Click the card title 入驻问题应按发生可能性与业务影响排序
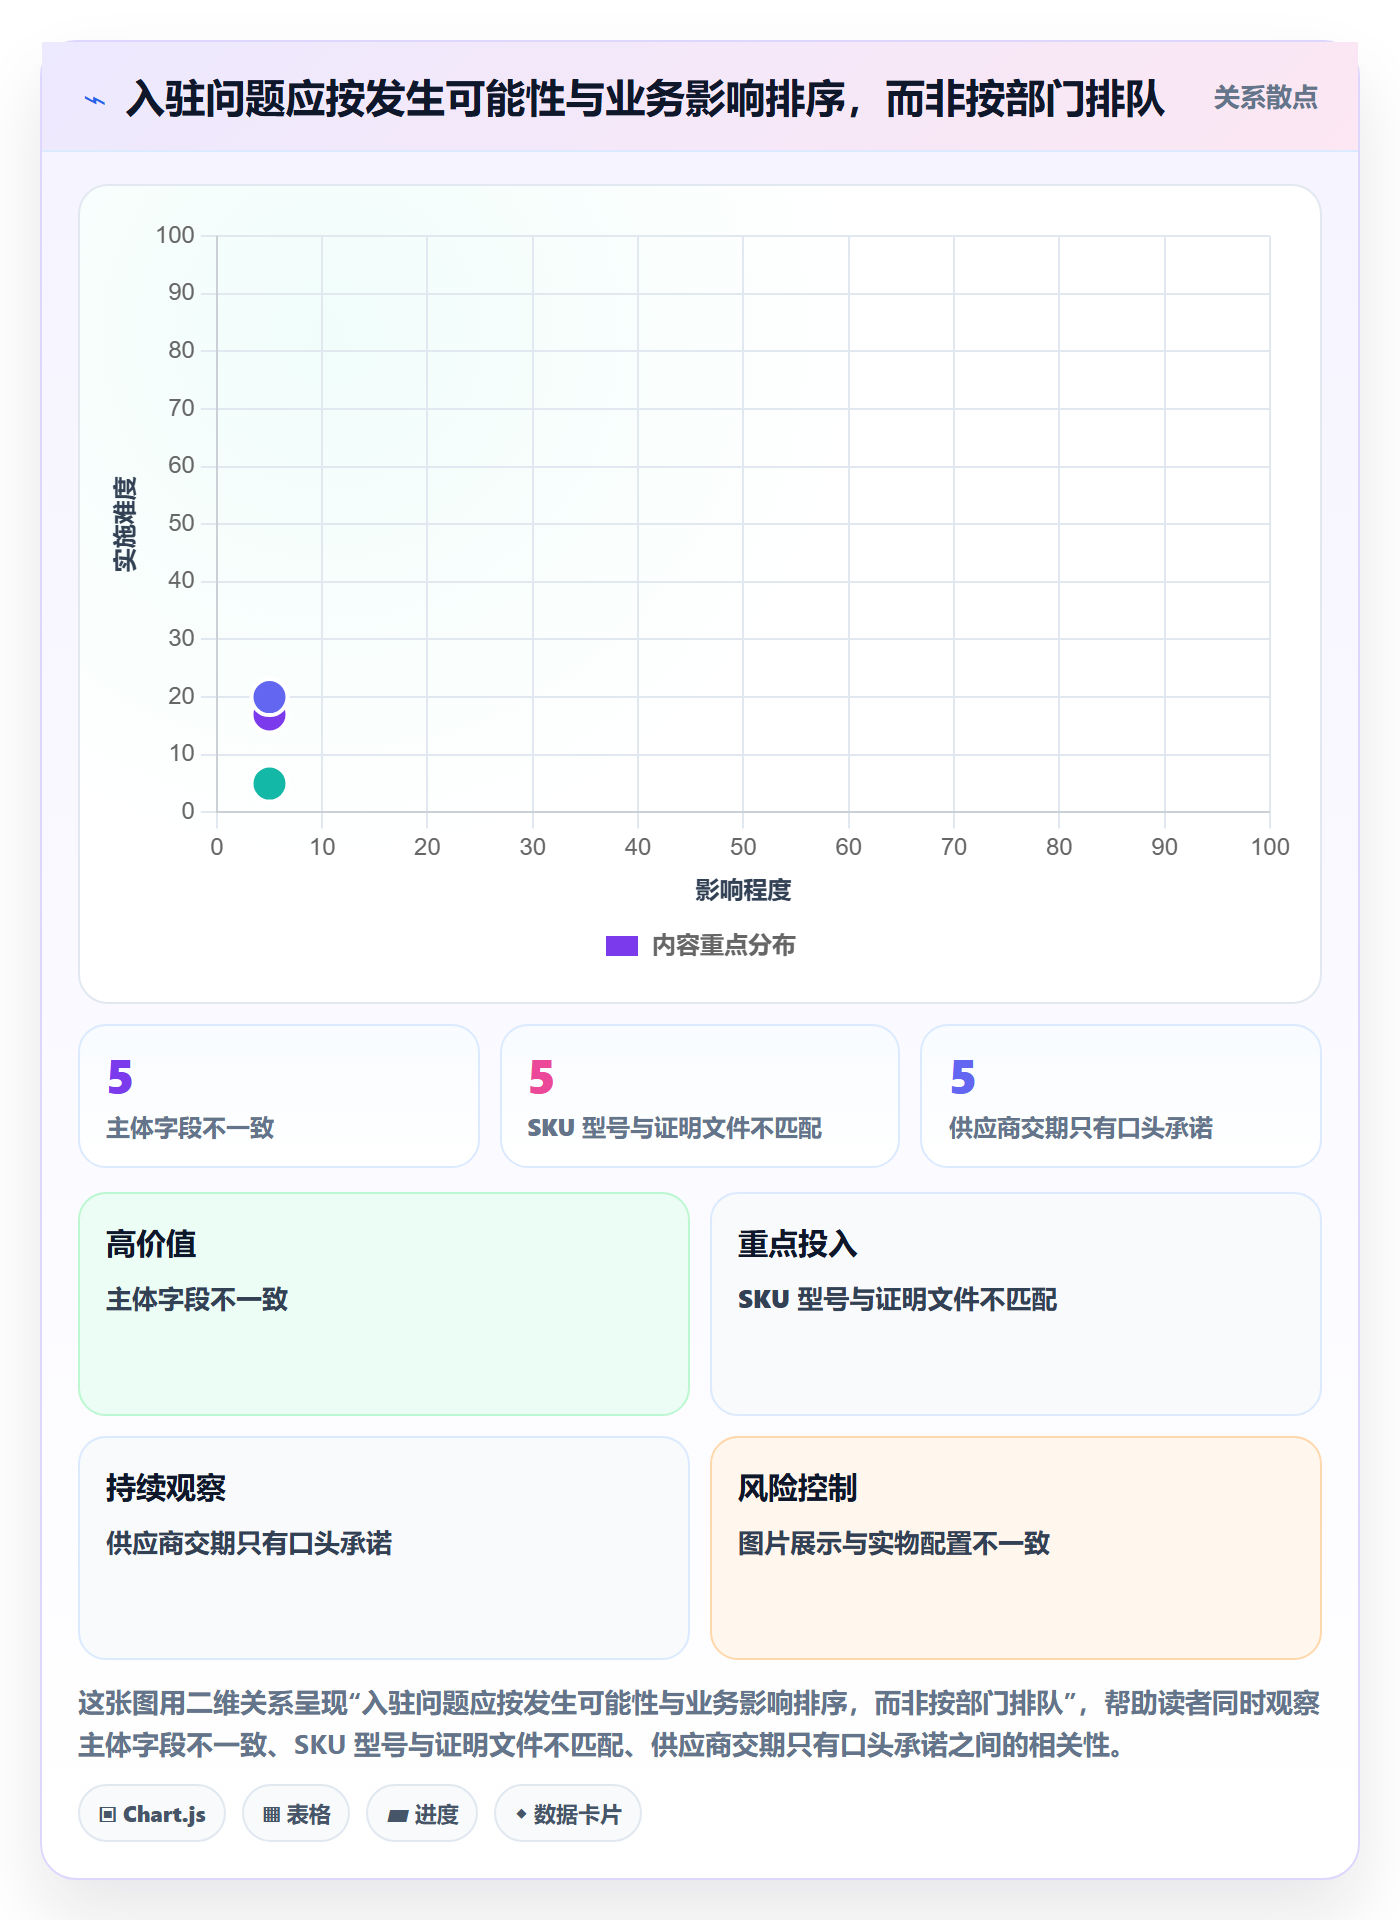 [x=645, y=99]
